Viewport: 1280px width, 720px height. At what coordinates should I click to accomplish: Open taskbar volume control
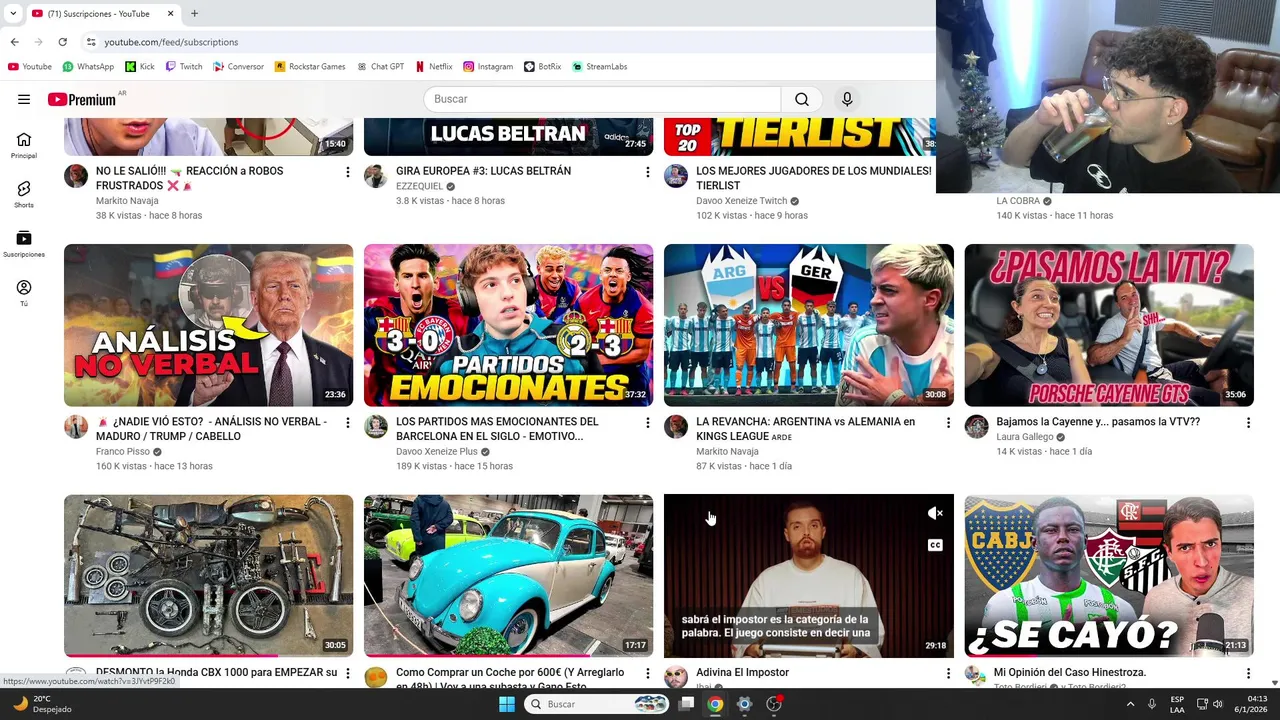click(x=1218, y=704)
